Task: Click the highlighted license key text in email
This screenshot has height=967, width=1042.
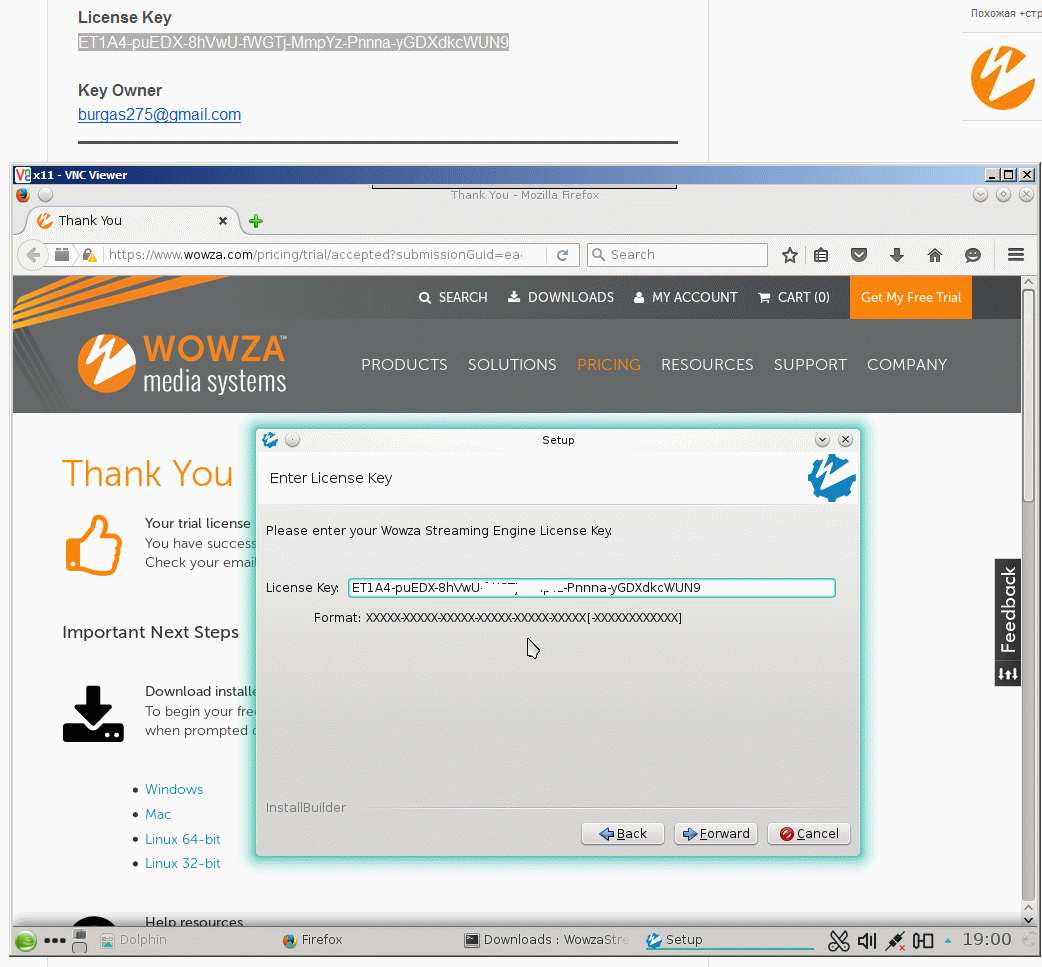Action: (293, 43)
